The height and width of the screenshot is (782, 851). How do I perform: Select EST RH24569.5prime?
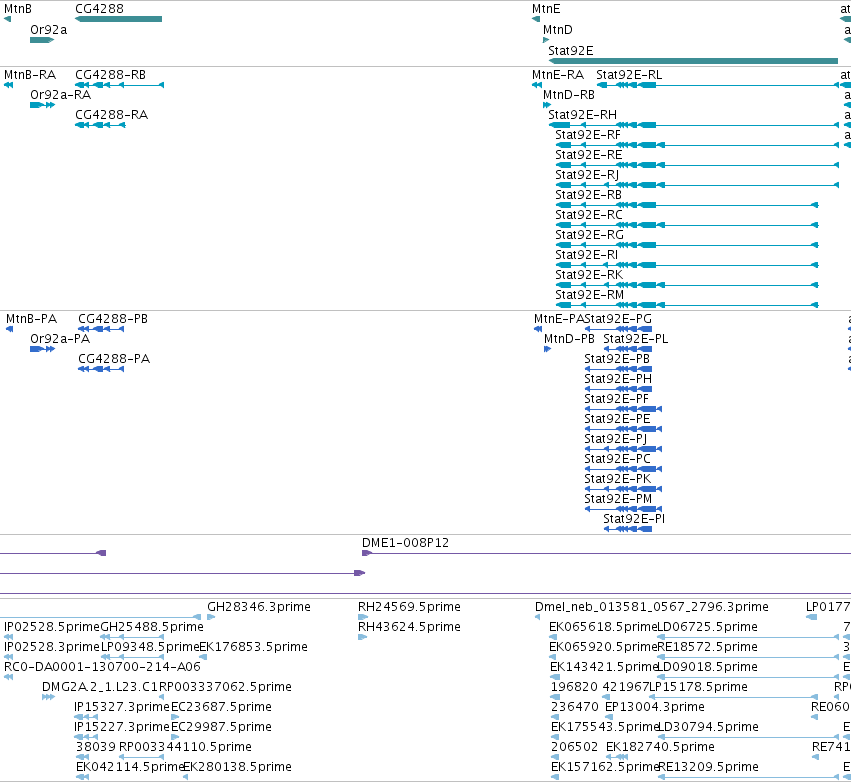[x=409, y=607]
